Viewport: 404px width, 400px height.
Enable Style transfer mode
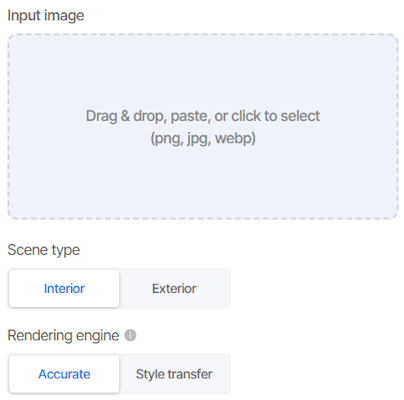tap(174, 374)
